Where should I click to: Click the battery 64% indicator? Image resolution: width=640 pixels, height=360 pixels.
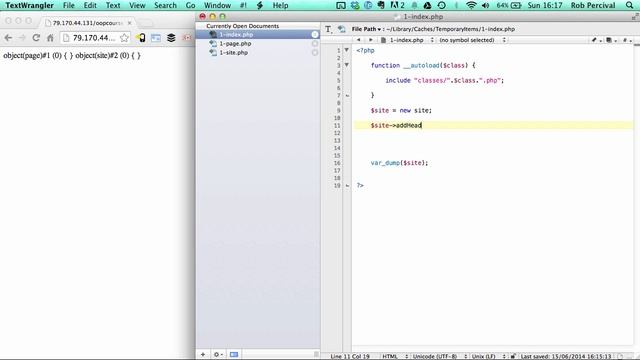(509, 5)
